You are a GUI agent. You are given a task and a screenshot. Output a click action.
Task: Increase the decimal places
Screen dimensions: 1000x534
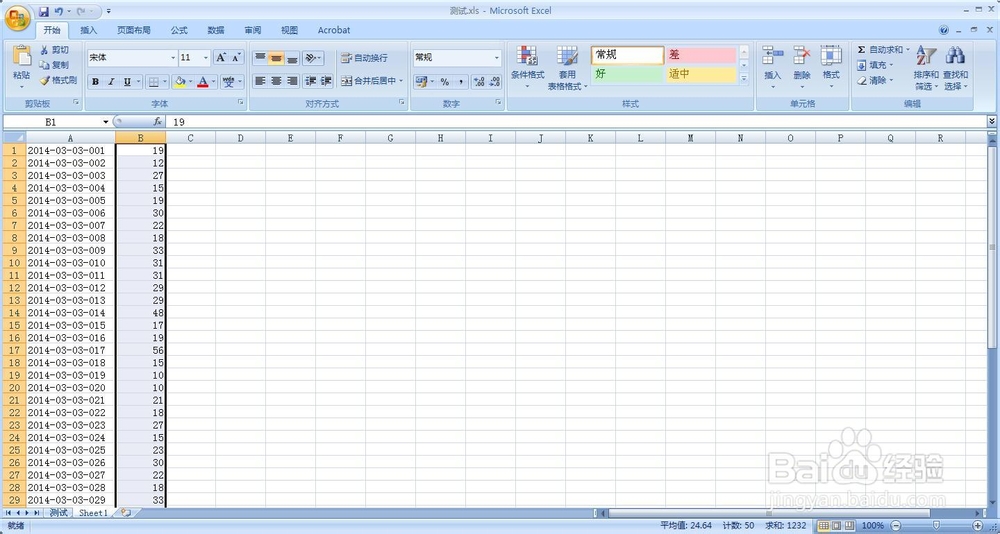click(x=479, y=82)
